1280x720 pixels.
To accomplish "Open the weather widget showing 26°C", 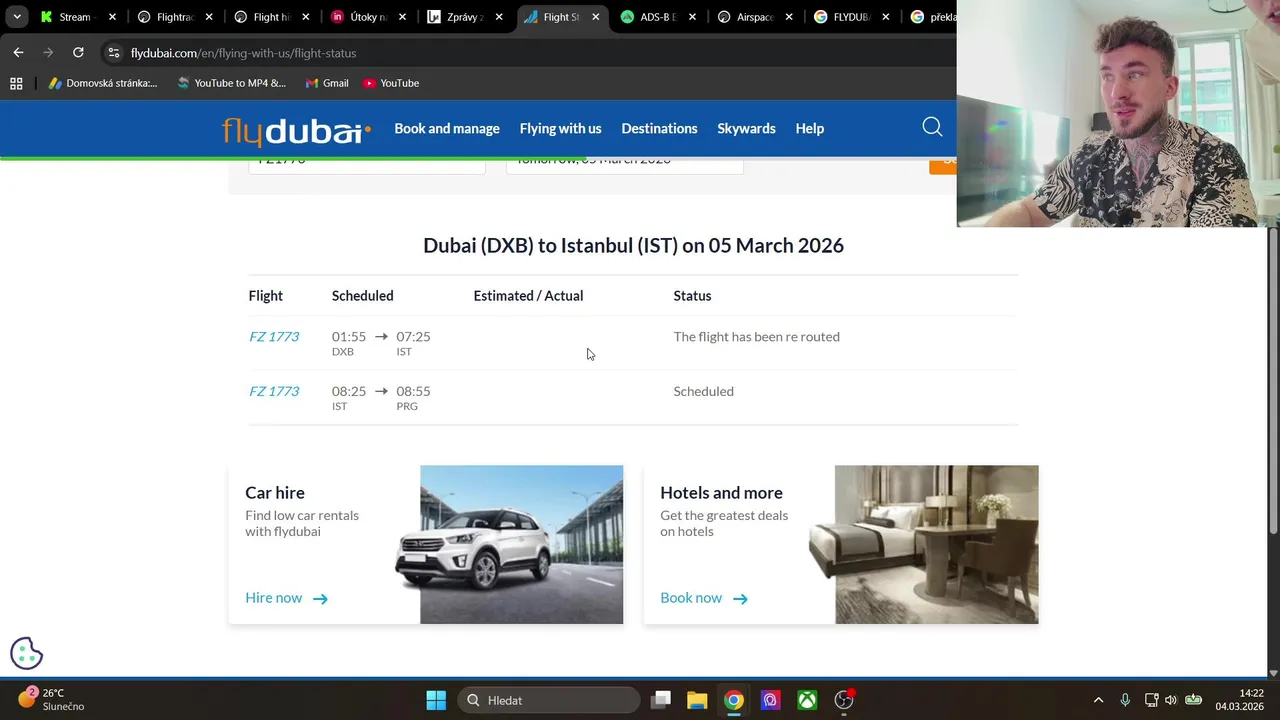I will pos(52,699).
